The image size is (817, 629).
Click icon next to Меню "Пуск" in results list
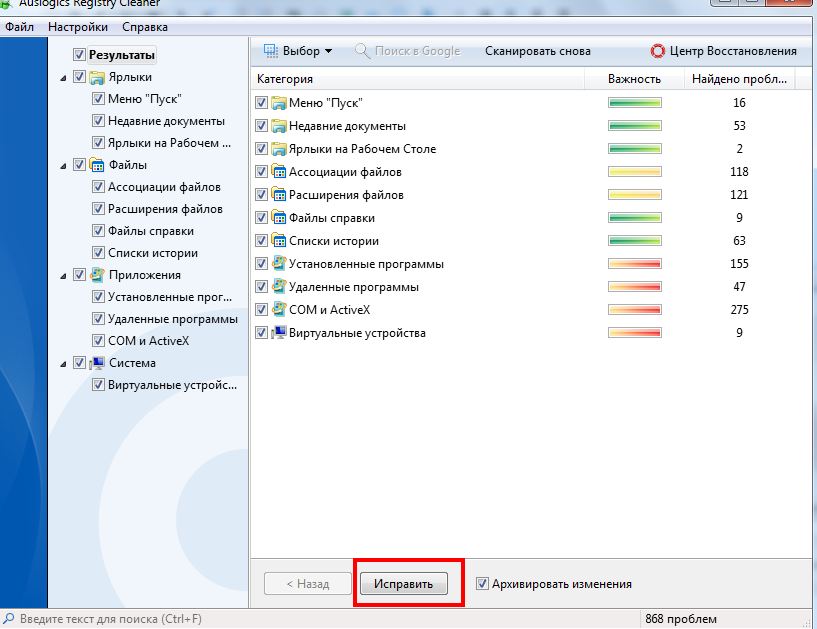[x=279, y=103]
